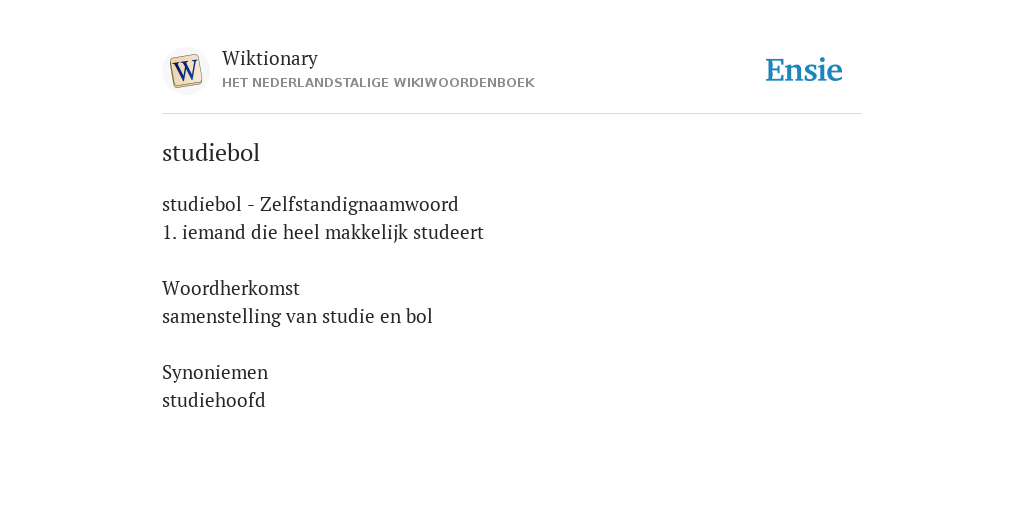This screenshot has width=1024, height=512.
Task: Open the Ensie logo link
Action: pos(804,70)
